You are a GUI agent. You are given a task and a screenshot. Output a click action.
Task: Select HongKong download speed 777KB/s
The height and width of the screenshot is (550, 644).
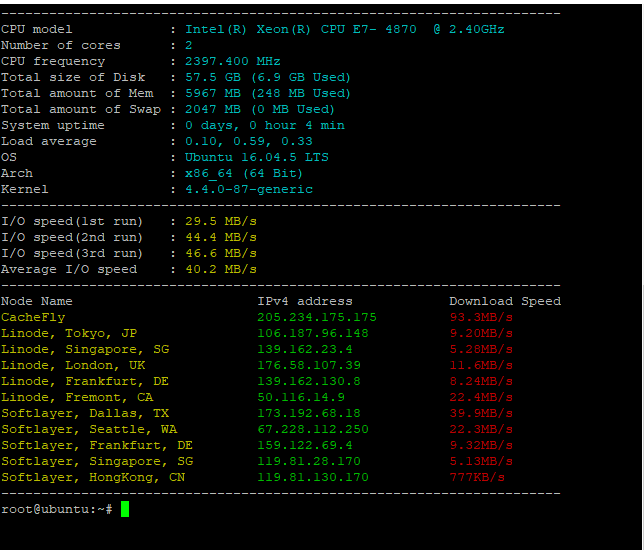coord(477,477)
